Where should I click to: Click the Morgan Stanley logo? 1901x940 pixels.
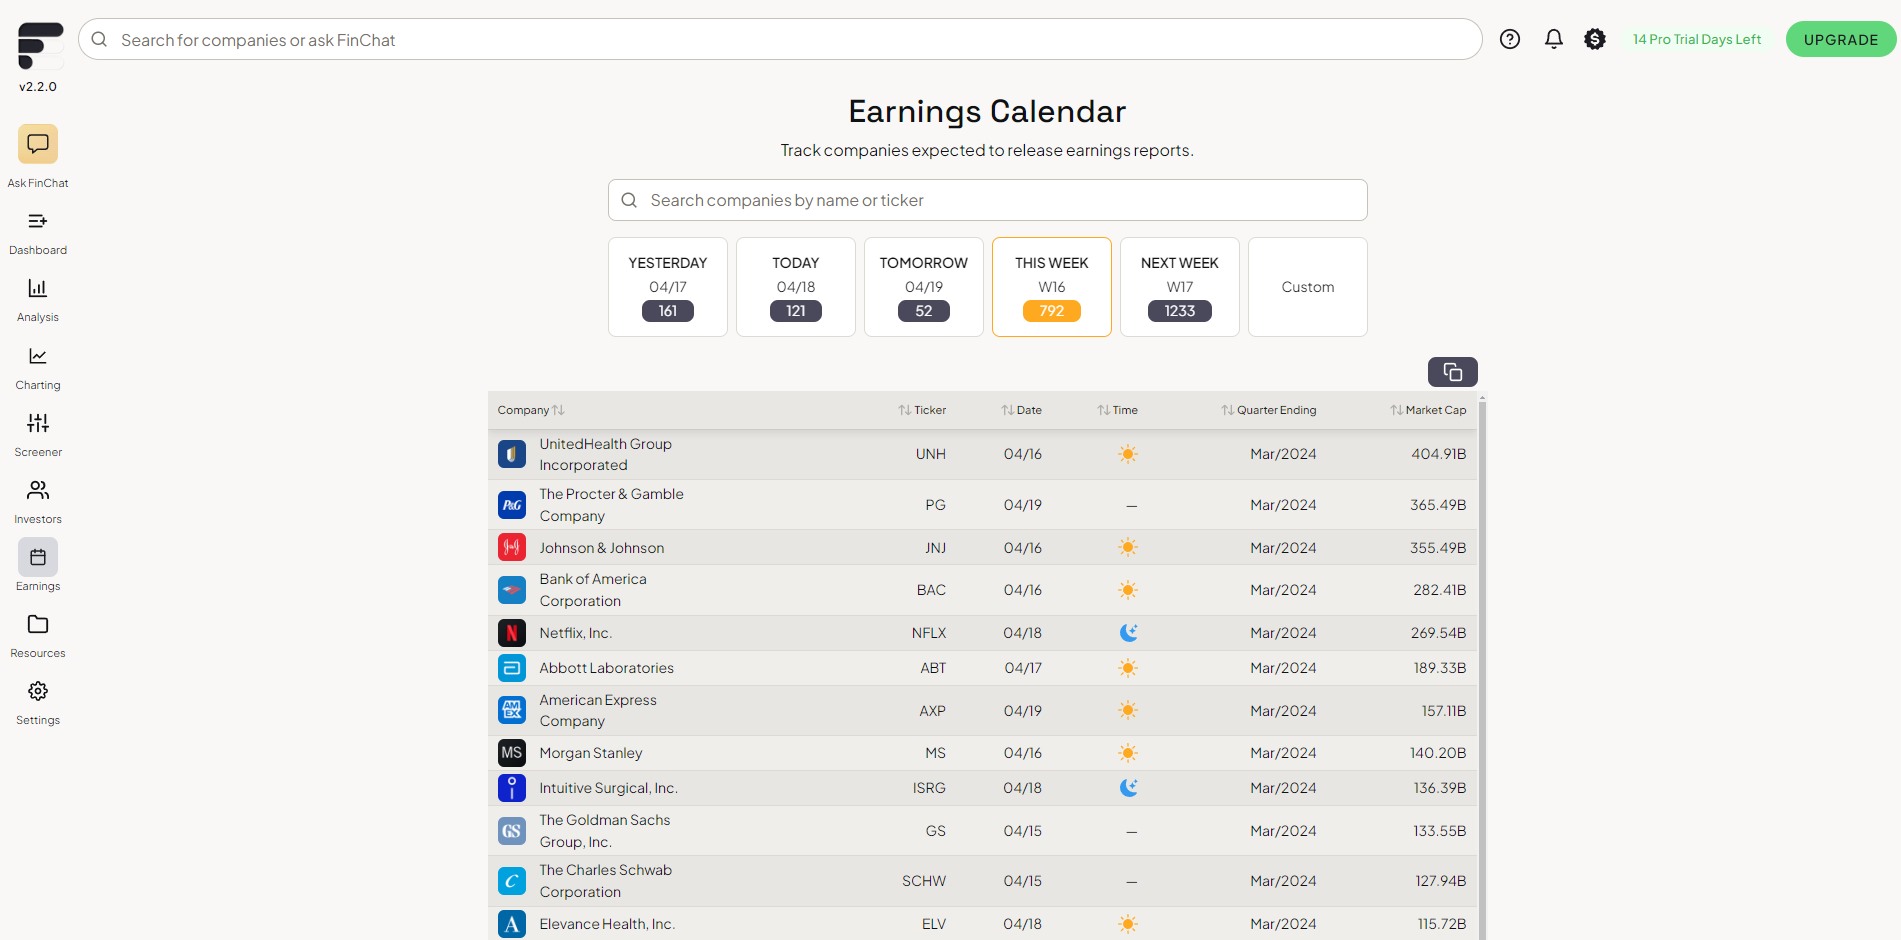[x=512, y=753]
